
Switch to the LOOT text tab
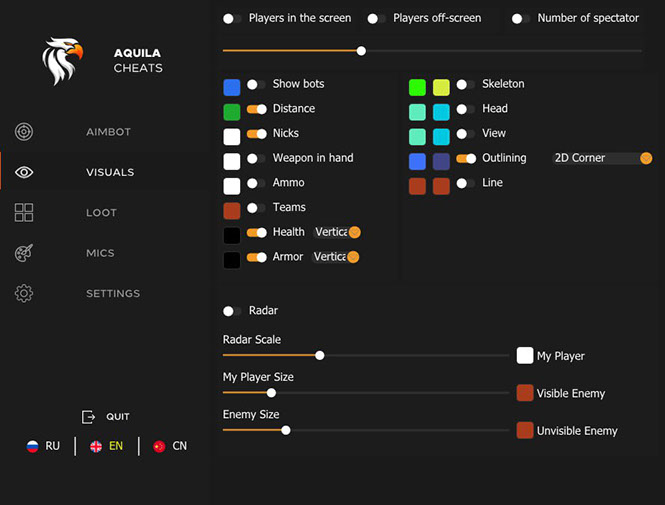[101, 213]
